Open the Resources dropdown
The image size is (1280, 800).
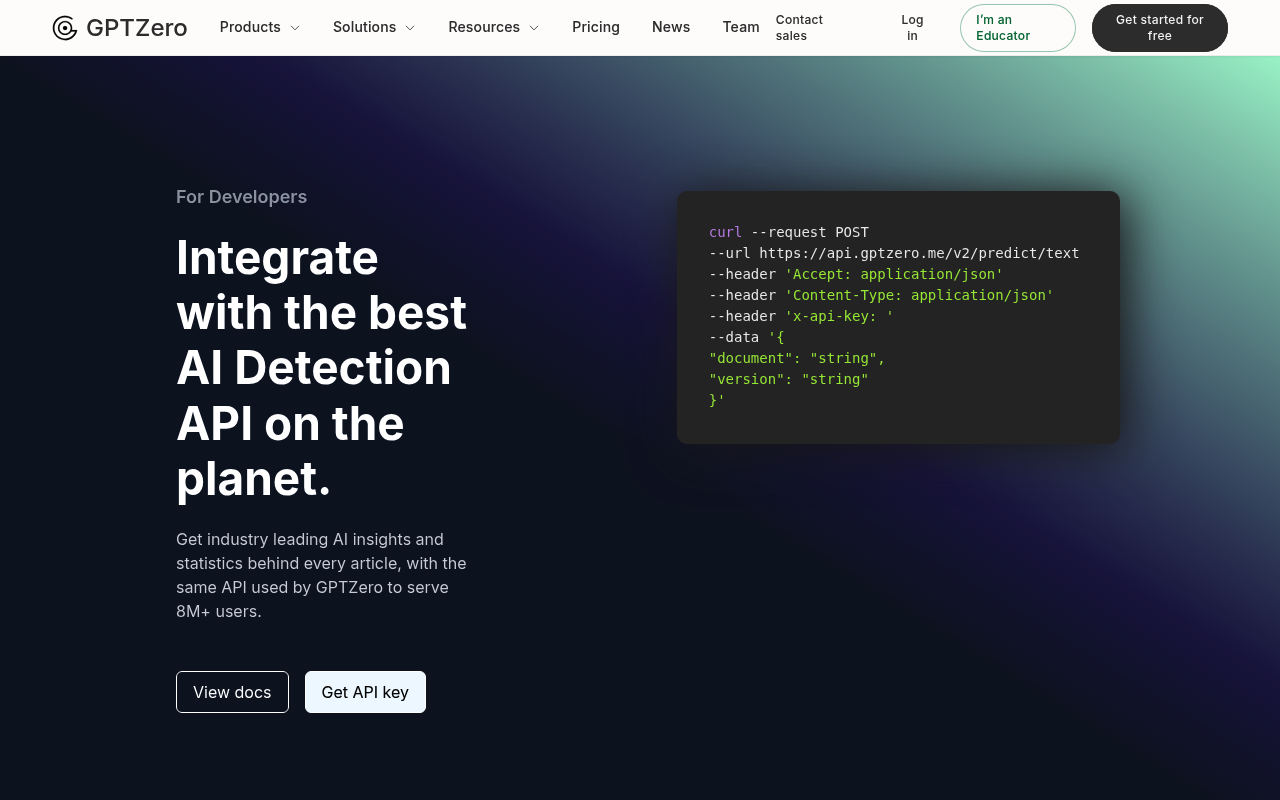[494, 27]
